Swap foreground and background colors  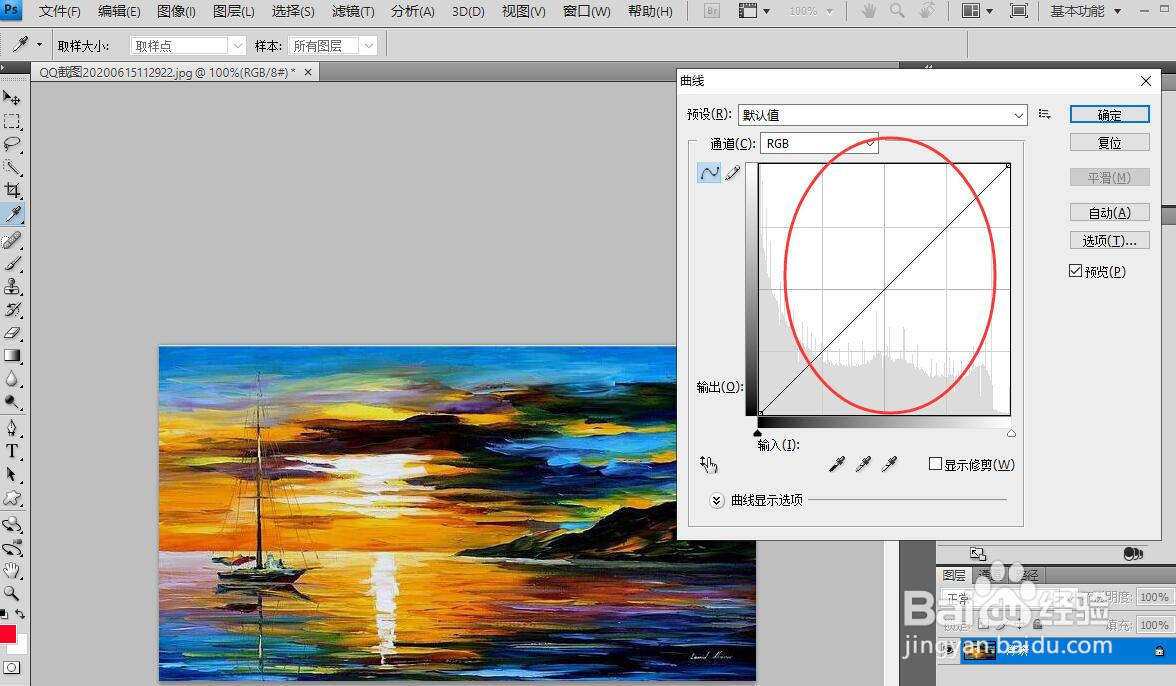20,614
